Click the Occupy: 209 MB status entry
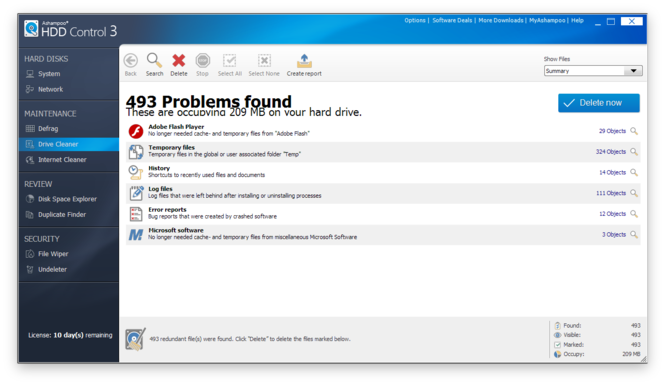 tap(597, 354)
